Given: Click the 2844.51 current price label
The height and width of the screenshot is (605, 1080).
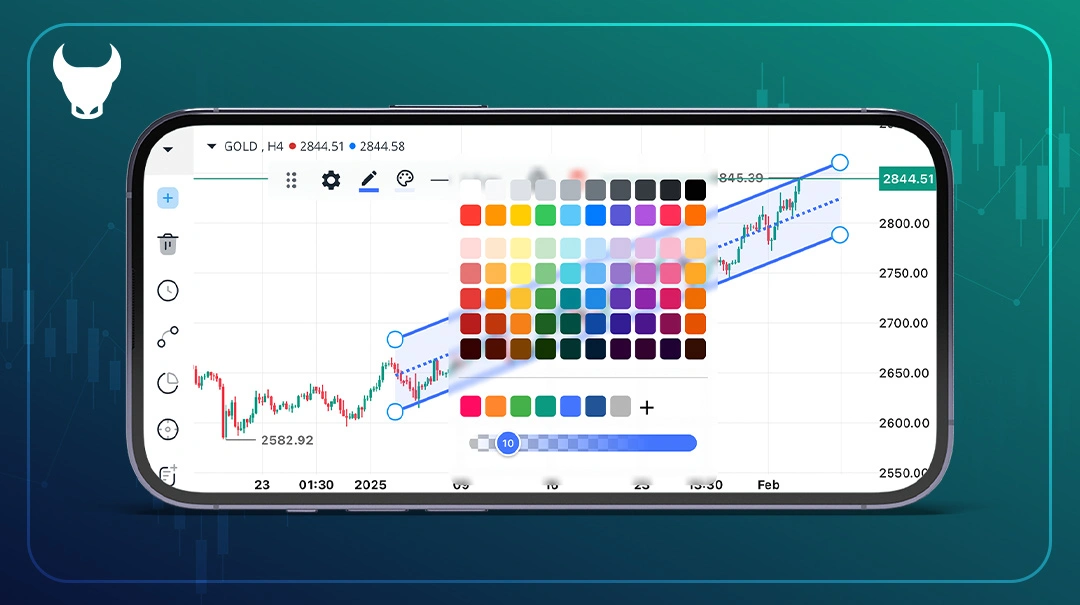Looking at the screenshot, I should 907,179.
